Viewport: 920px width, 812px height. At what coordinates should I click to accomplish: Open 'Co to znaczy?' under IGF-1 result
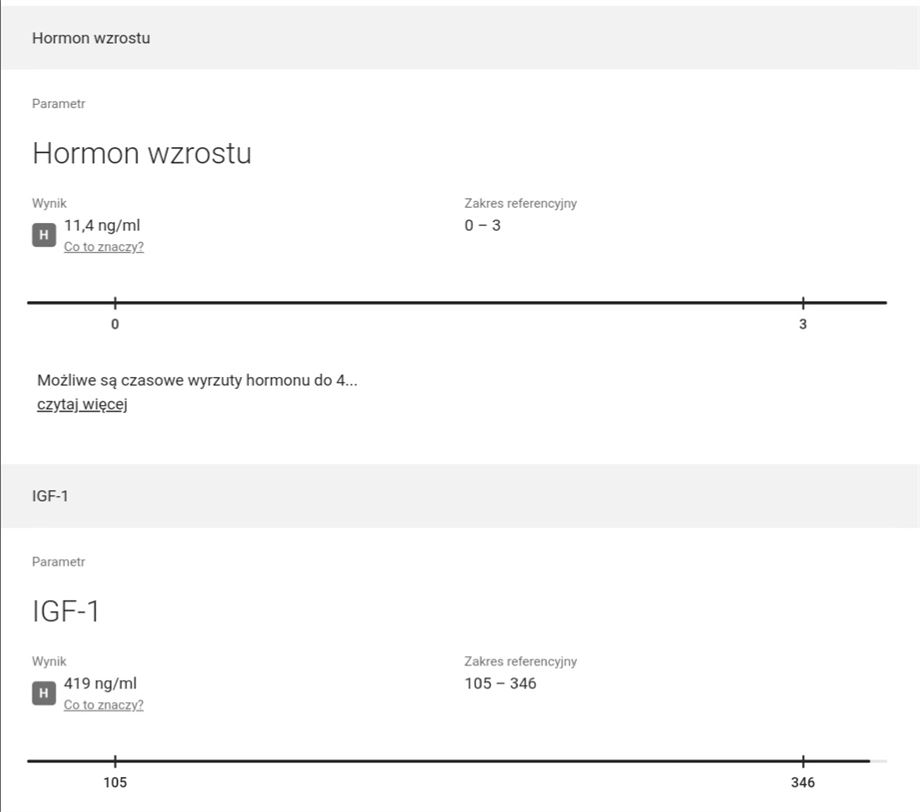tap(104, 705)
